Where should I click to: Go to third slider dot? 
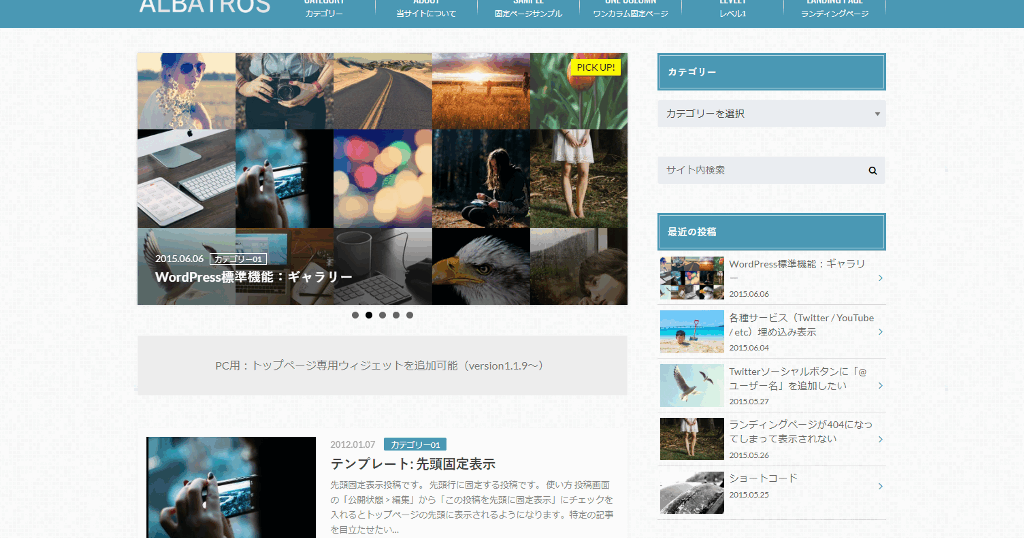coord(383,315)
